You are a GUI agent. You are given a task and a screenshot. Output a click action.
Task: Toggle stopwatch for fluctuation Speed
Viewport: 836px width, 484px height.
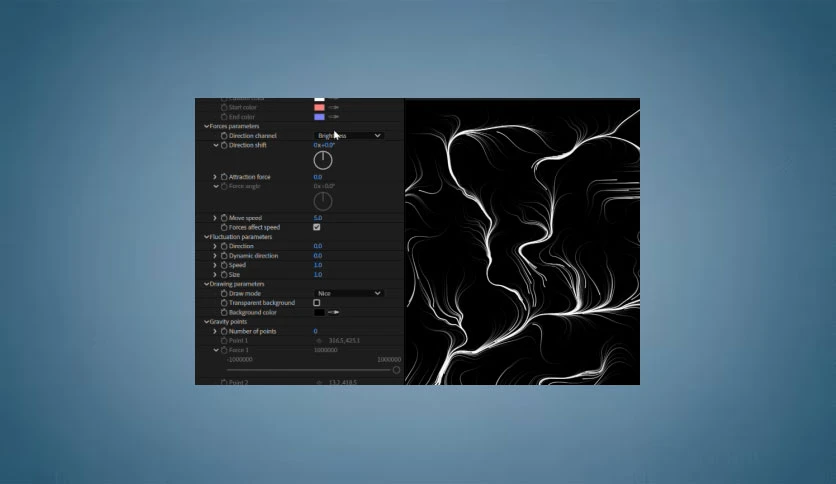(x=224, y=265)
